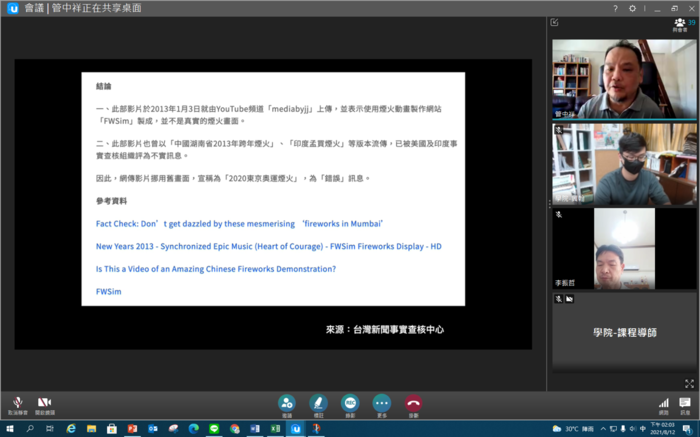
Task: Open the FWSim reference link
Action: coord(108,291)
